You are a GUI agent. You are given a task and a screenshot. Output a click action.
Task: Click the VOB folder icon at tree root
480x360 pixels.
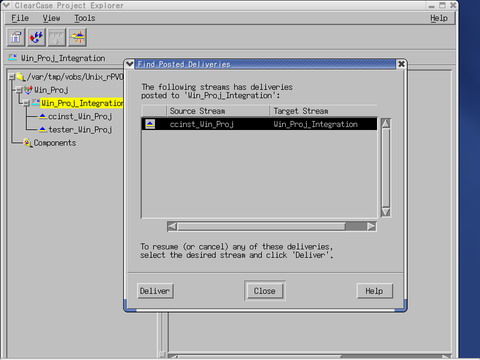tap(21, 77)
